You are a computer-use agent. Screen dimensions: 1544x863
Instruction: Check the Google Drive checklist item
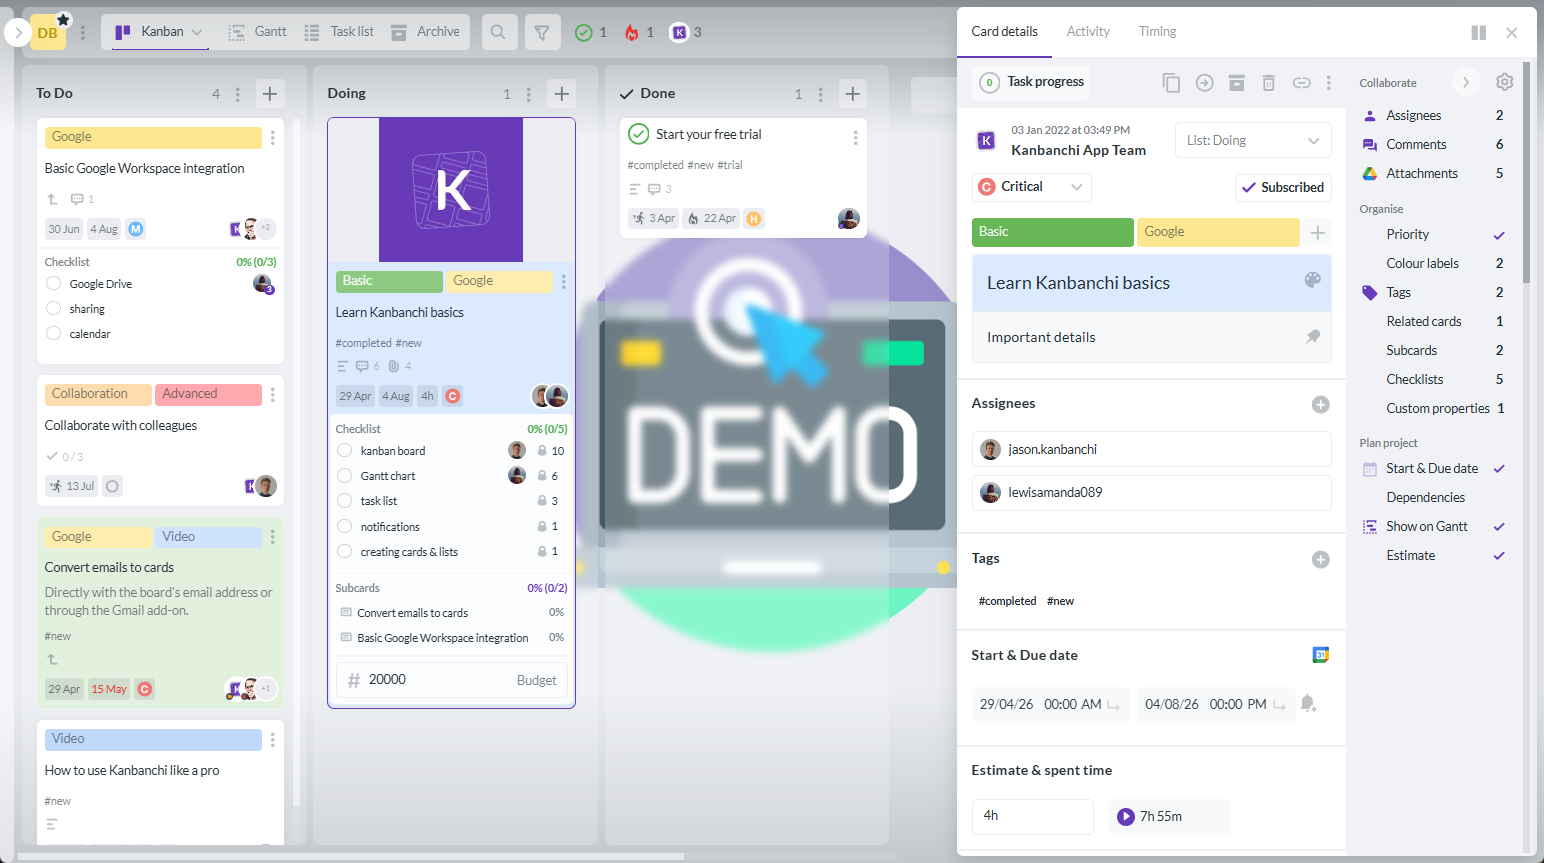click(x=54, y=284)
